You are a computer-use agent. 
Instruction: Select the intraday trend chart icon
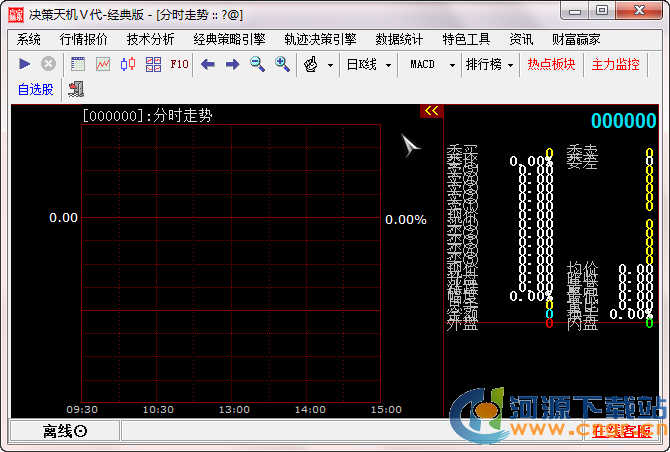103,64
